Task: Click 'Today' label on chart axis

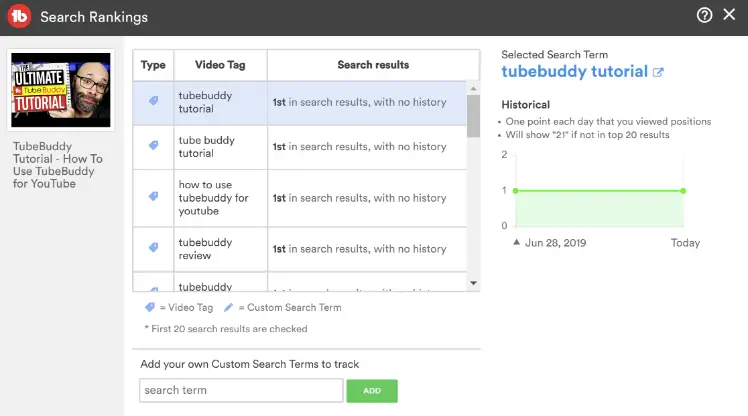Action: [x=685, y=243]
